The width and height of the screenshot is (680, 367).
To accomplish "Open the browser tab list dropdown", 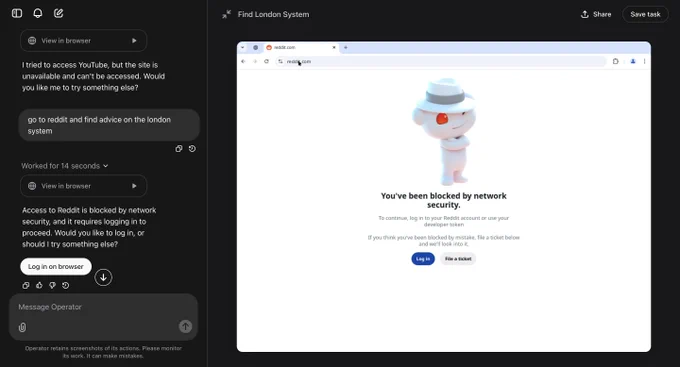I will click(243, 48).
